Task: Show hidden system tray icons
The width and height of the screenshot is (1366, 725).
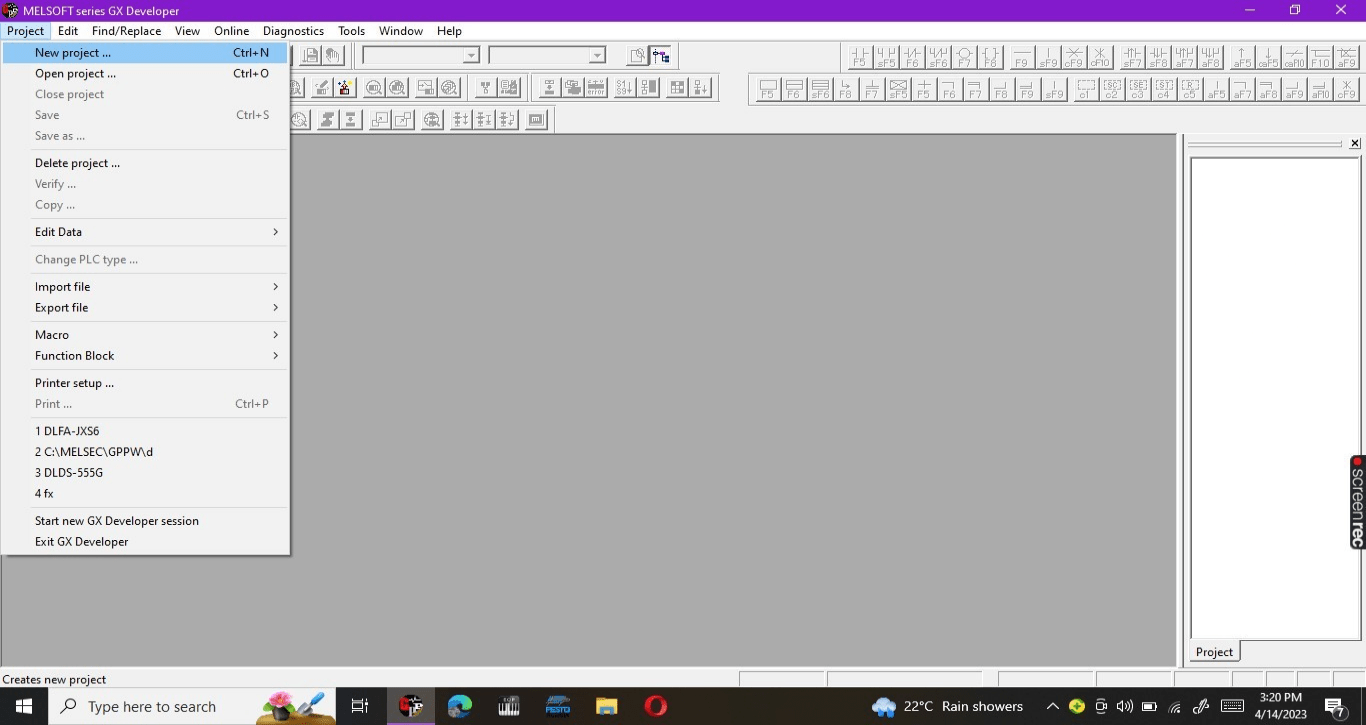Action: tap(1052, 706)
